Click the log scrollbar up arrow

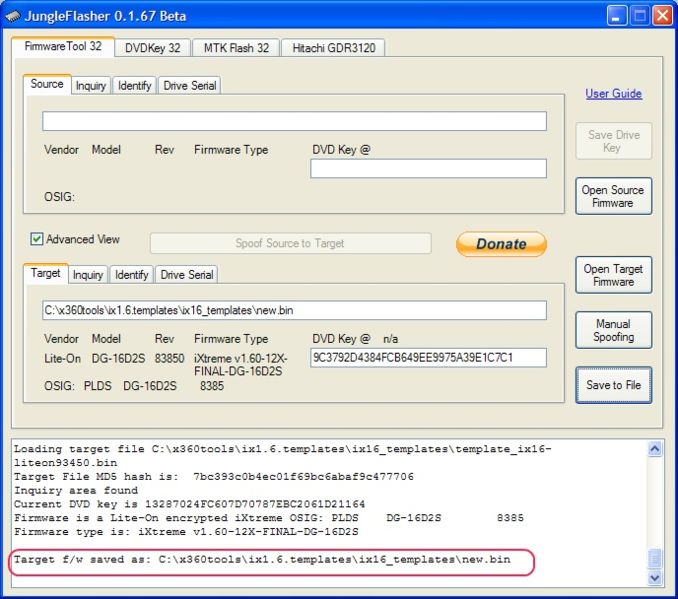pyautogui.click(x=655, y=449)
